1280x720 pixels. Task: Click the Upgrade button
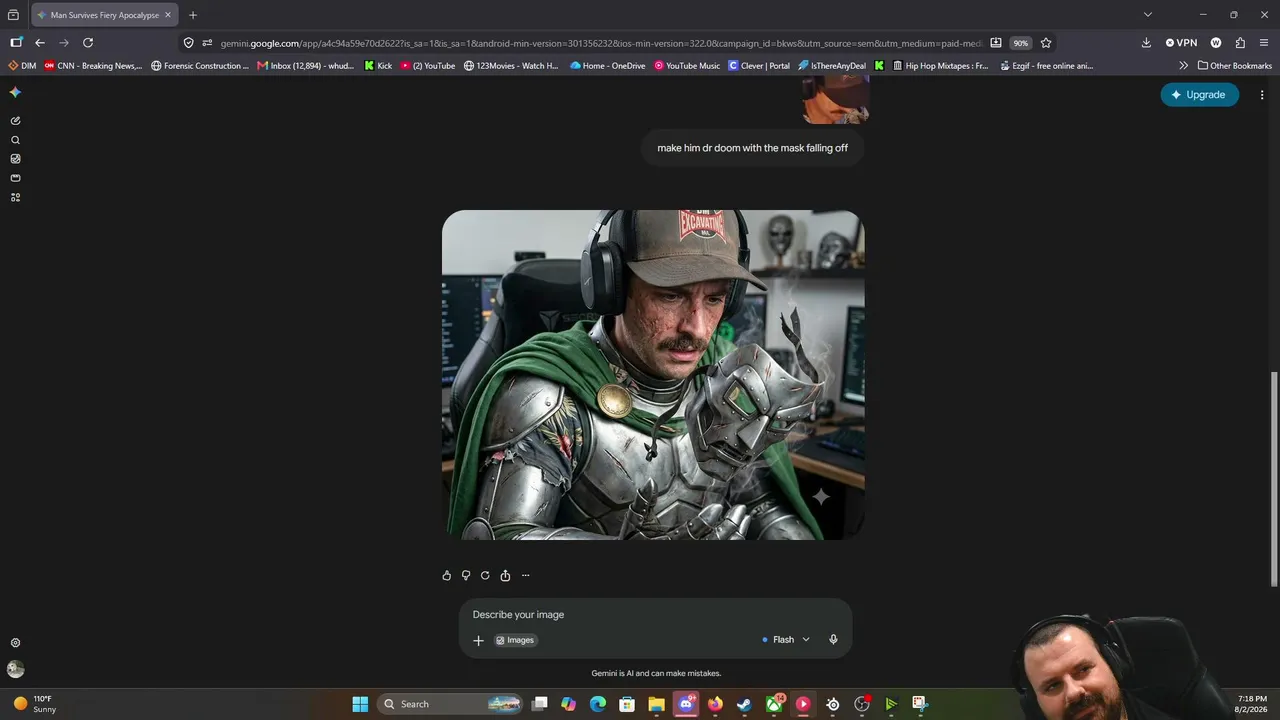tap(1199, 95)
